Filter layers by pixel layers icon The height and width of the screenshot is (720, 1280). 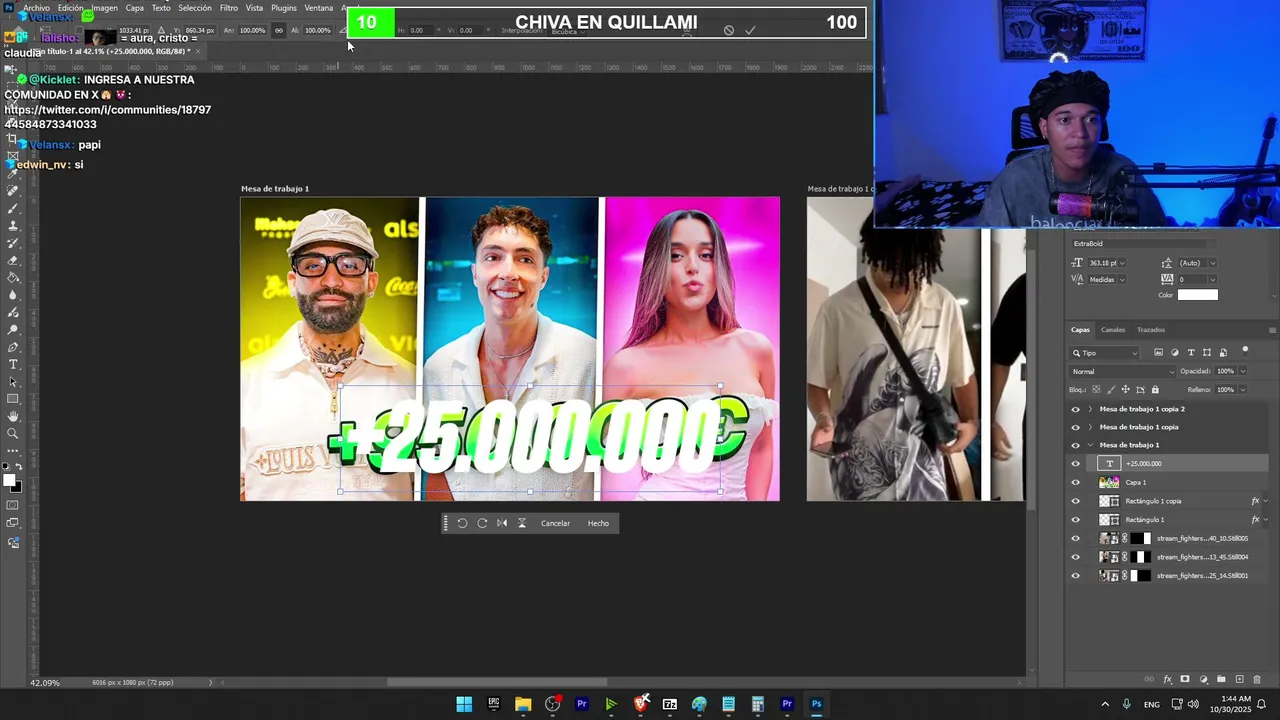pyautogui.click(x=1159, y=352)
